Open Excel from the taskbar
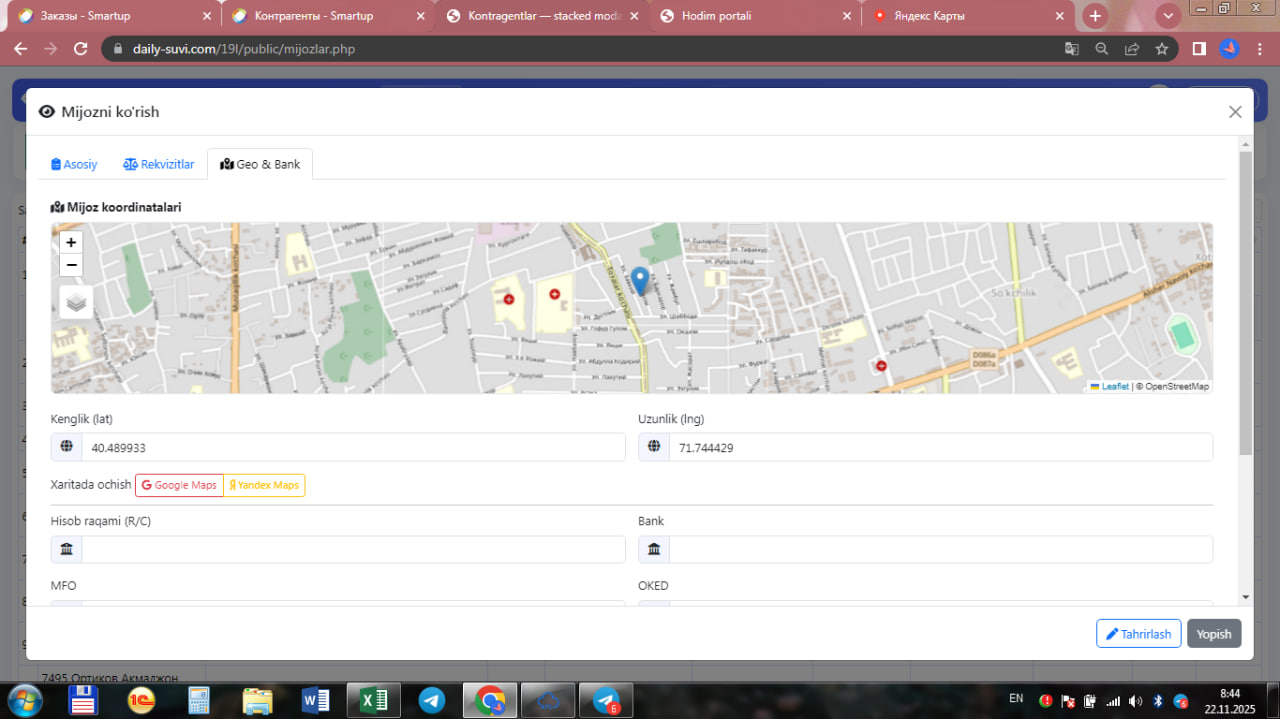The image size is (1280, 719). pos(373,701)
